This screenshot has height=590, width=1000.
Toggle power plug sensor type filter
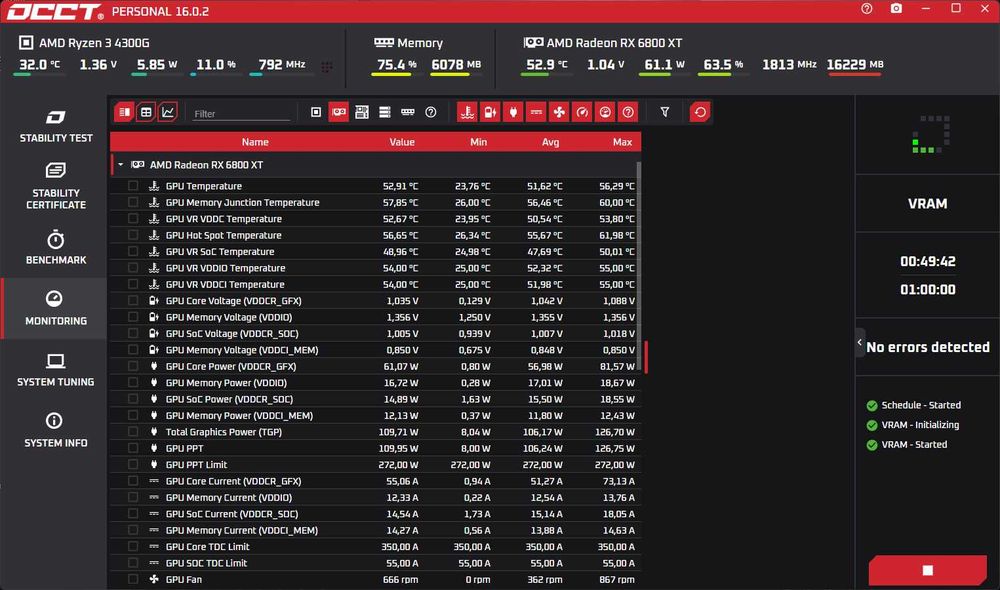pyautogui.click(x=513, y=112)
